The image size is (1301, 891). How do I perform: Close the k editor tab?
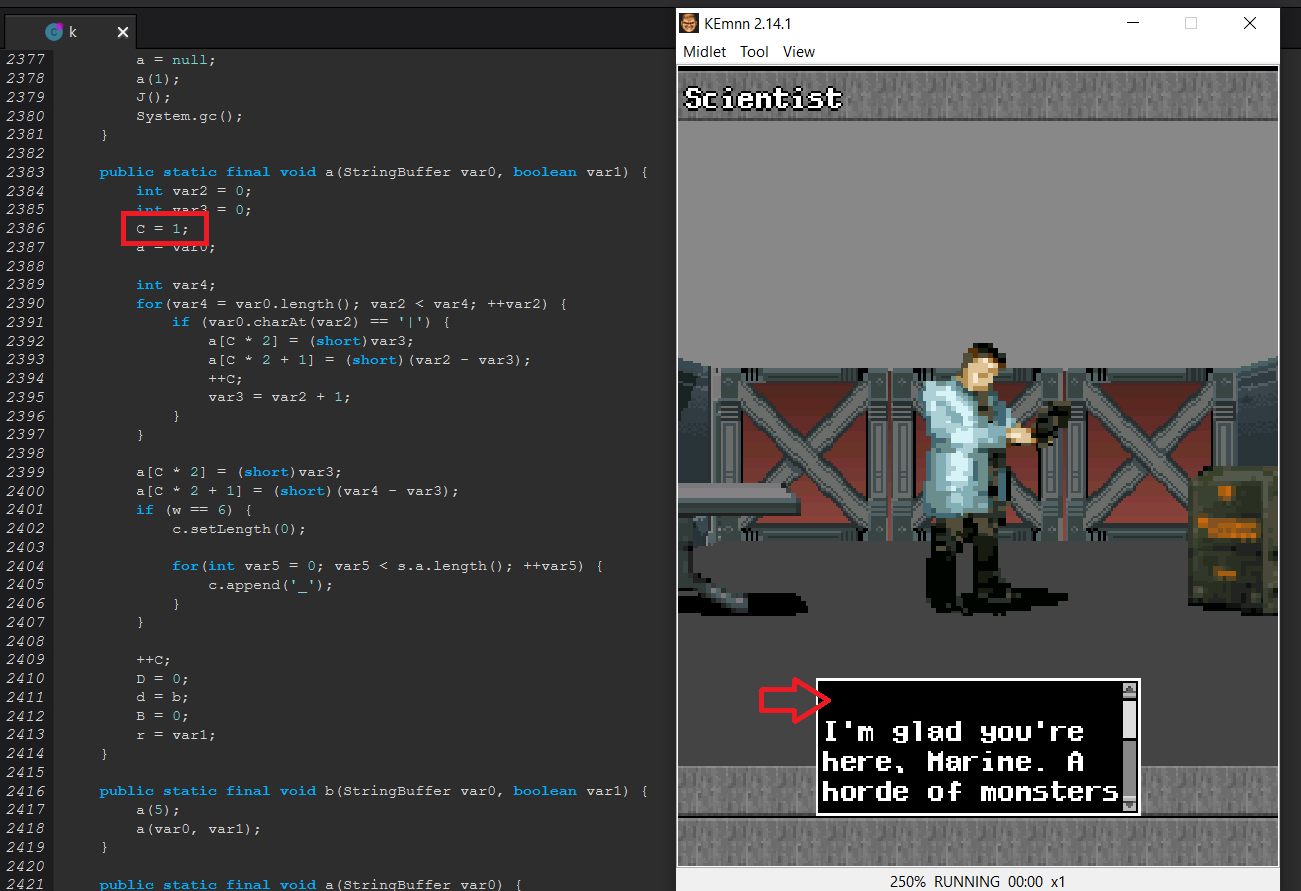pyautogui.click(x=123, y=32)
